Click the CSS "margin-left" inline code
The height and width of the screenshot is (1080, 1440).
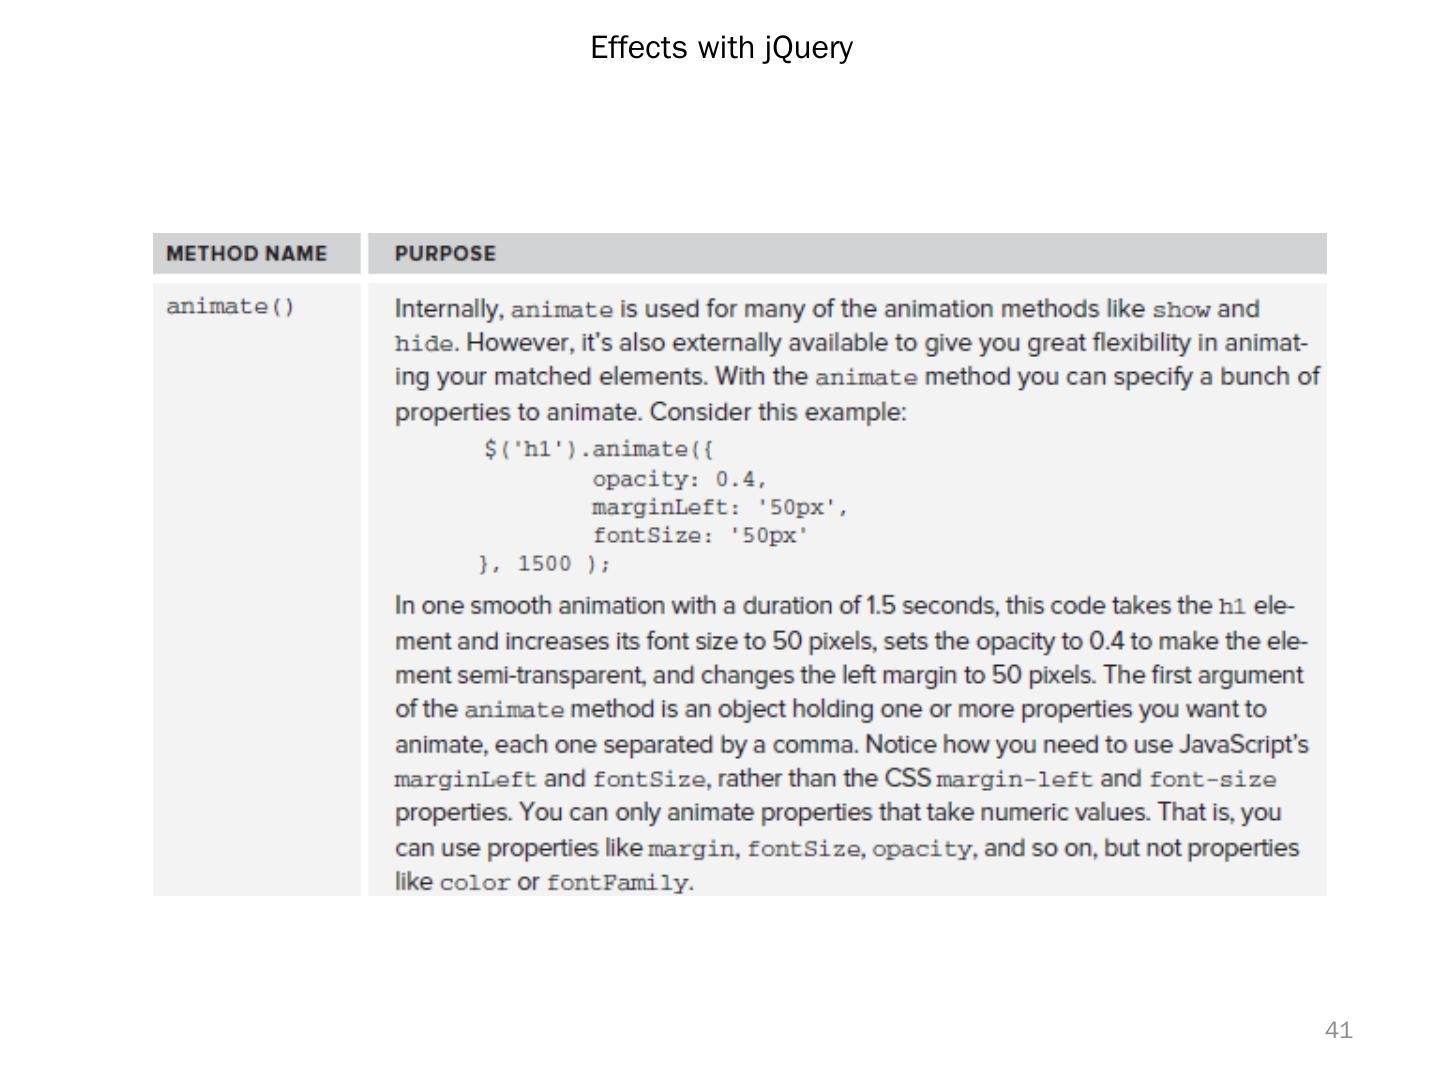tap(1014, 780)
